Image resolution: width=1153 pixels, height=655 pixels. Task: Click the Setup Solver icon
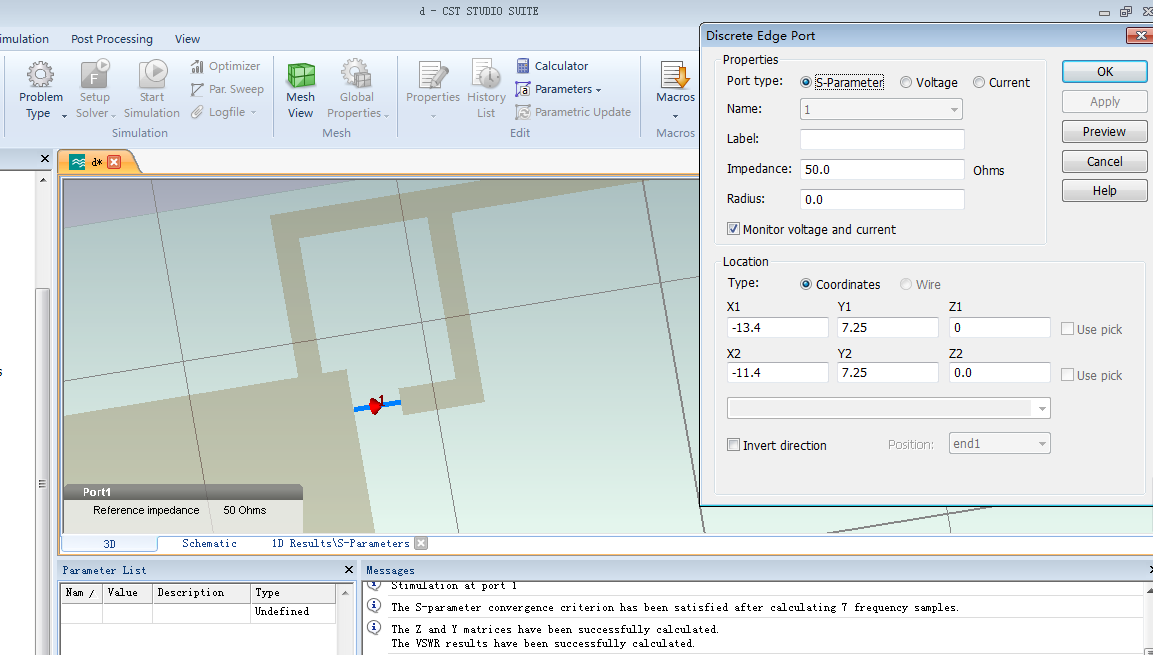click(95, 75)
